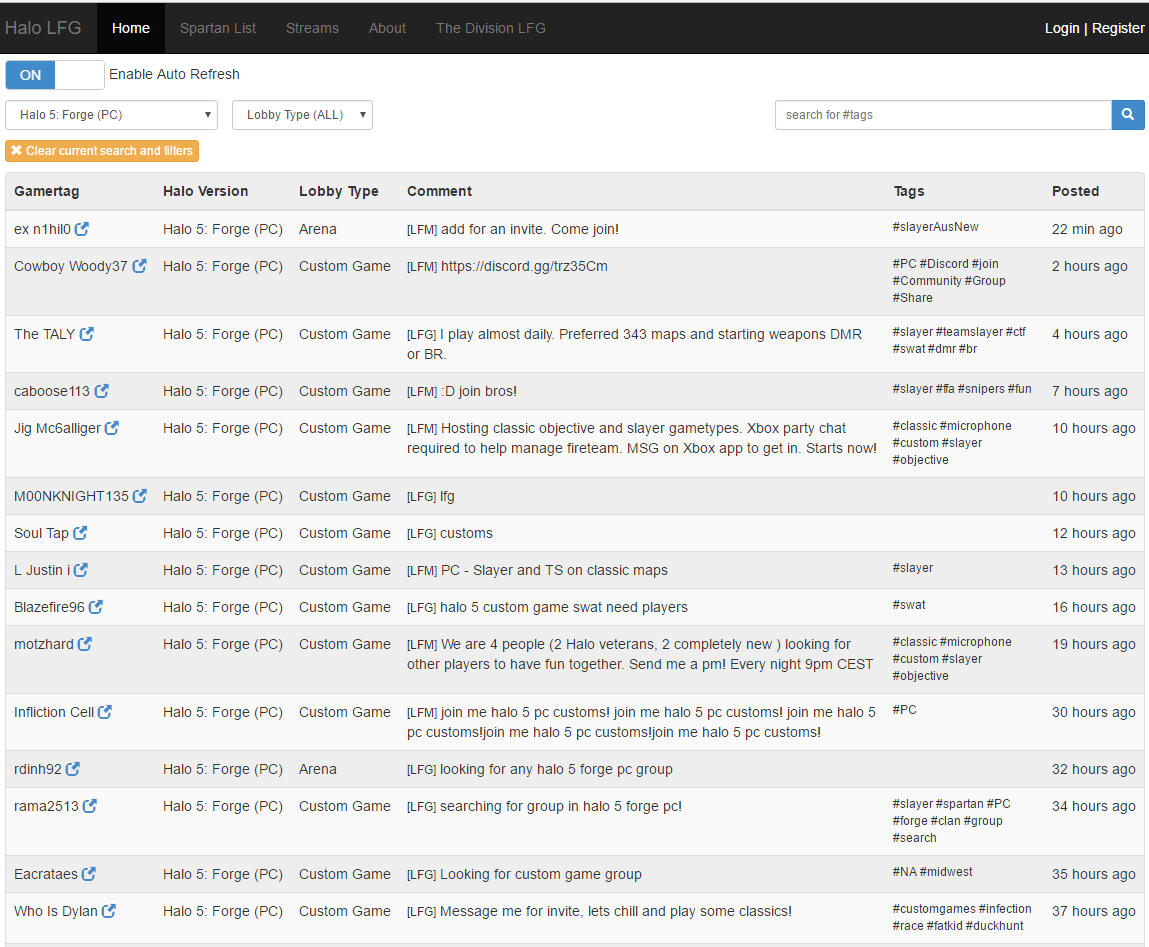
Task: Click the magnifier search button
Action: pos(1128,115)
